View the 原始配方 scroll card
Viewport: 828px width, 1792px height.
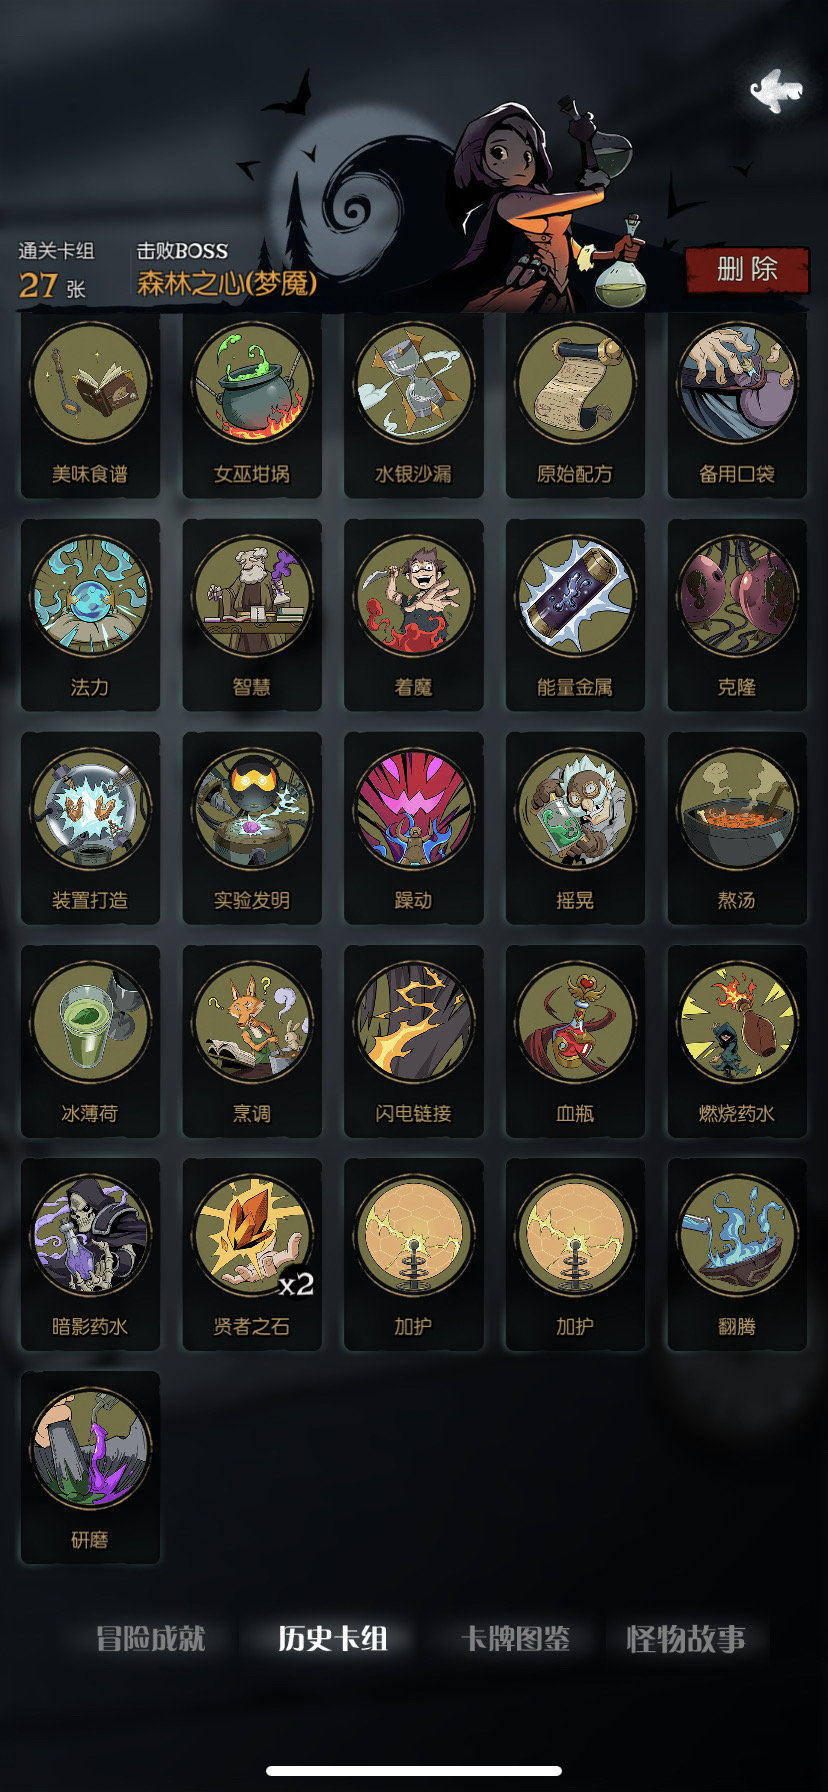[575, 404]
